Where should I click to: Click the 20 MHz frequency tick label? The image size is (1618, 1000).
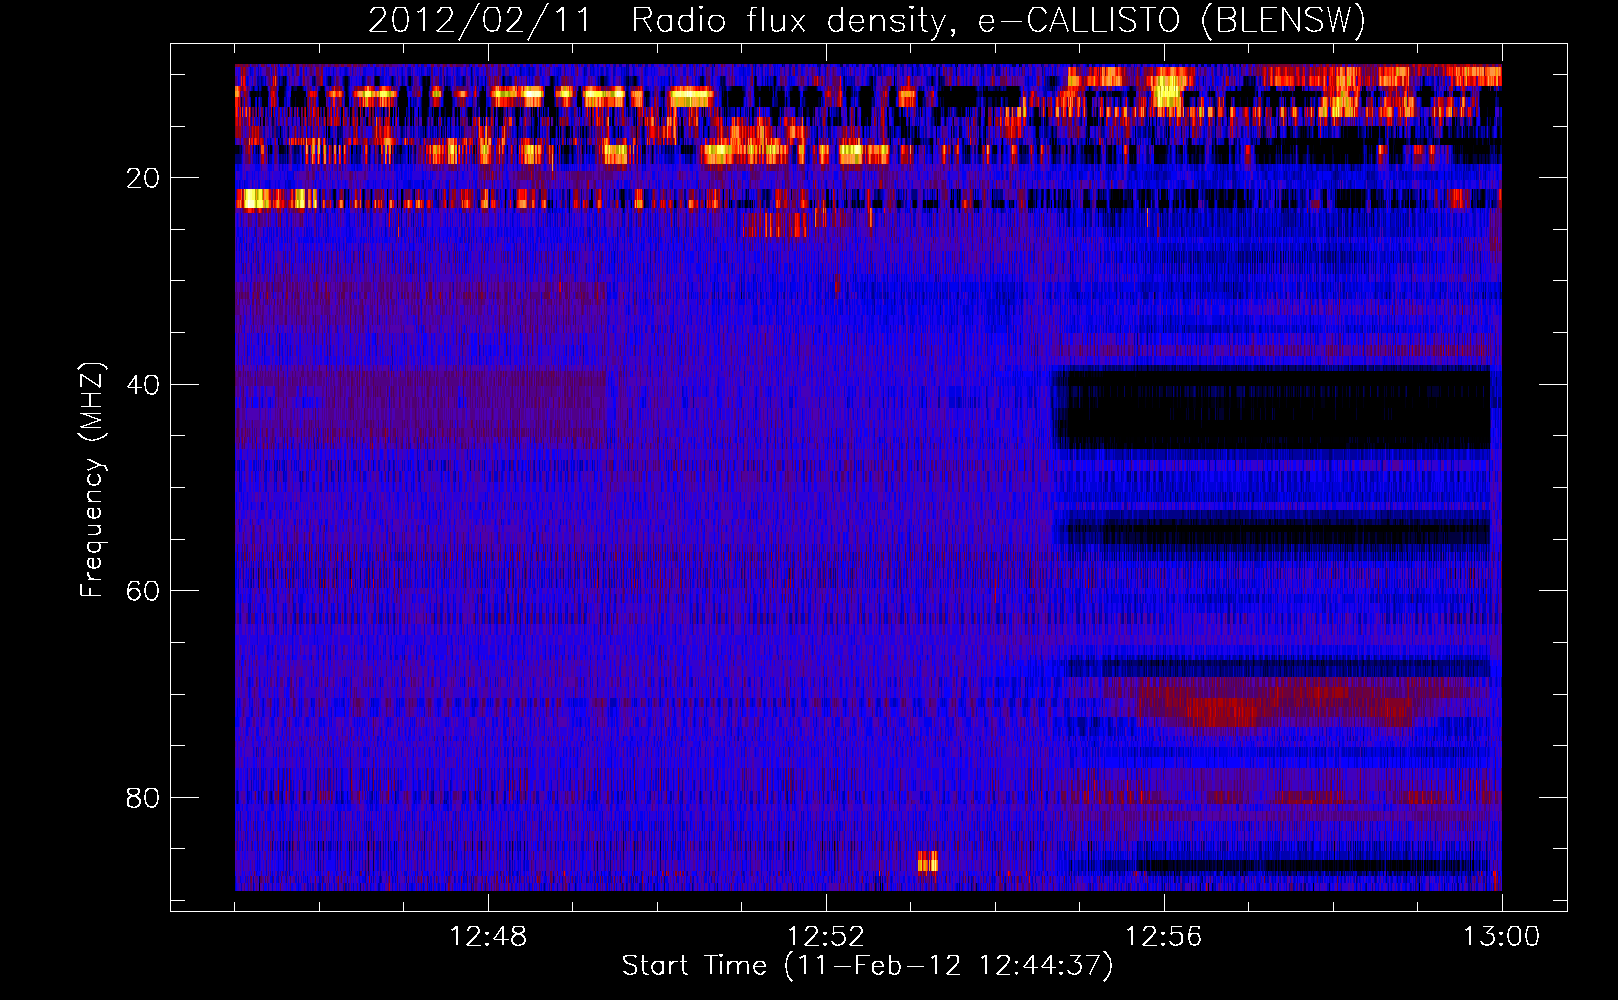tap(143, 178)
